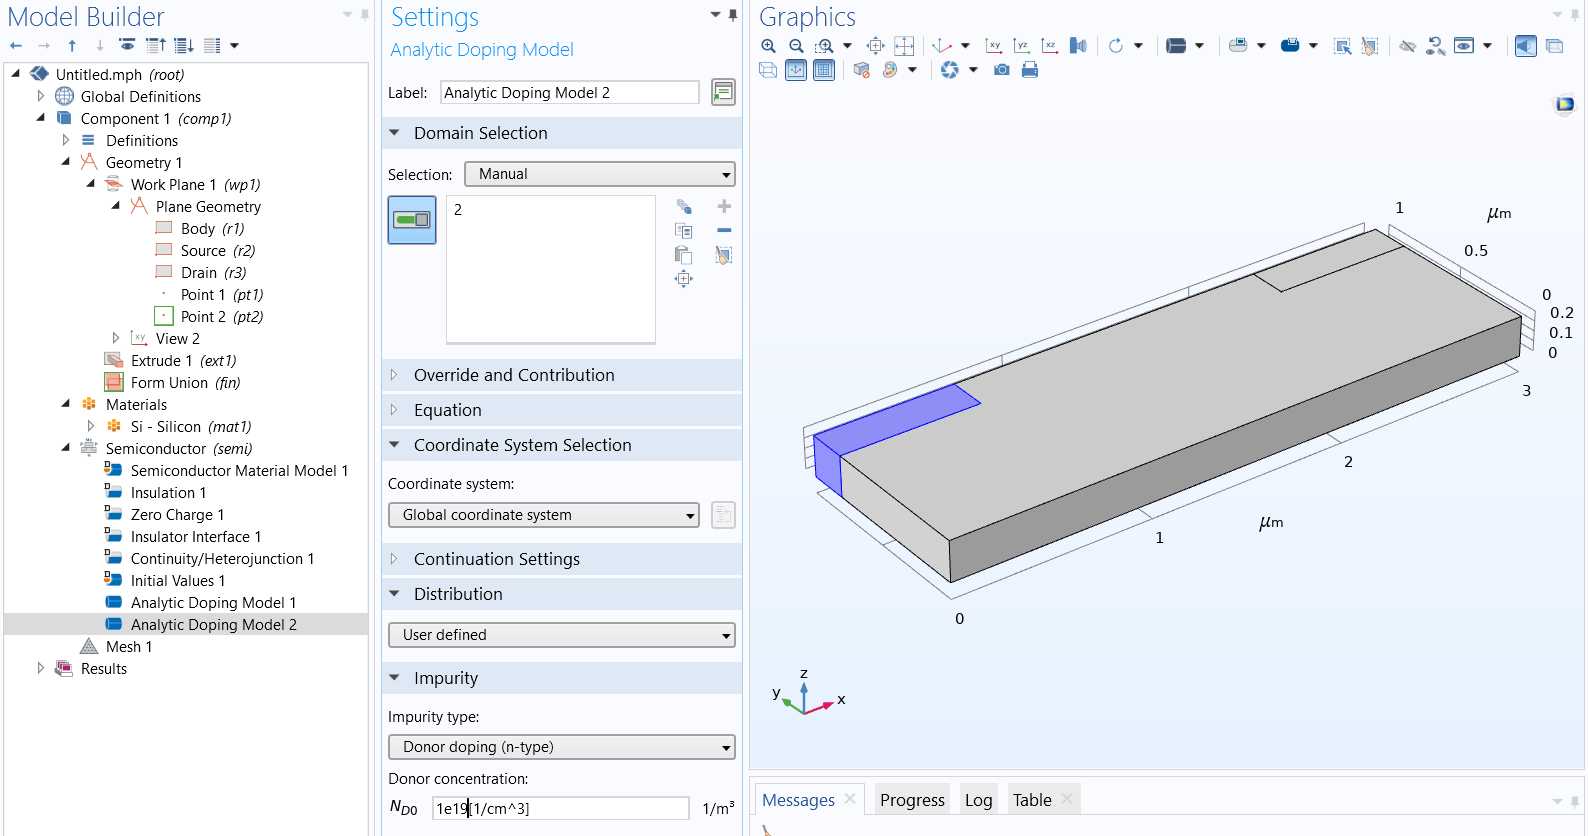Viewport: 1588px width, 836px height.
Task: Switch to the Progress tab
Action: click(912, 800)
